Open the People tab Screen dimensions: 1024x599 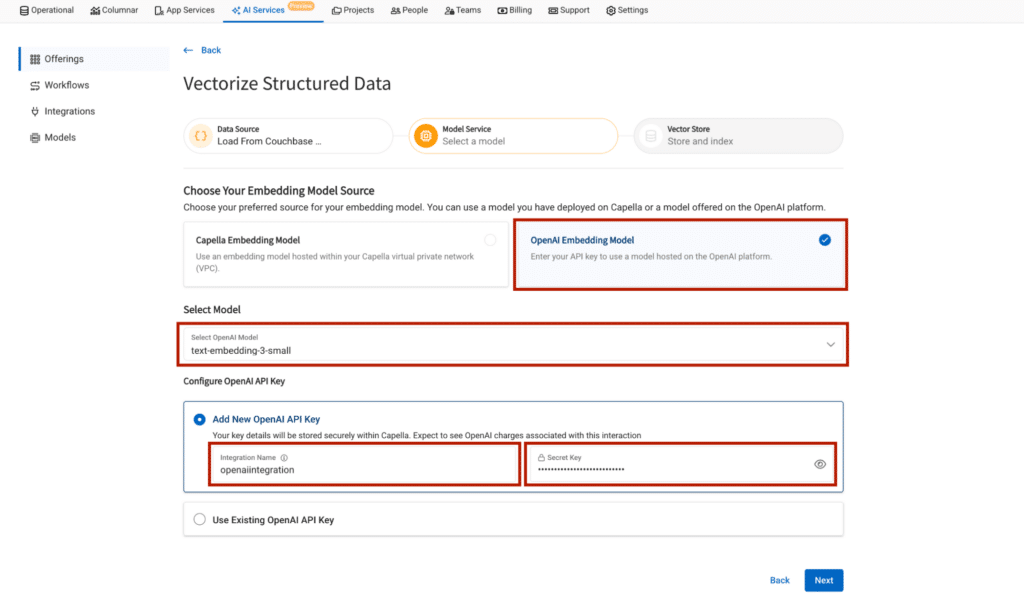(409, 10)
